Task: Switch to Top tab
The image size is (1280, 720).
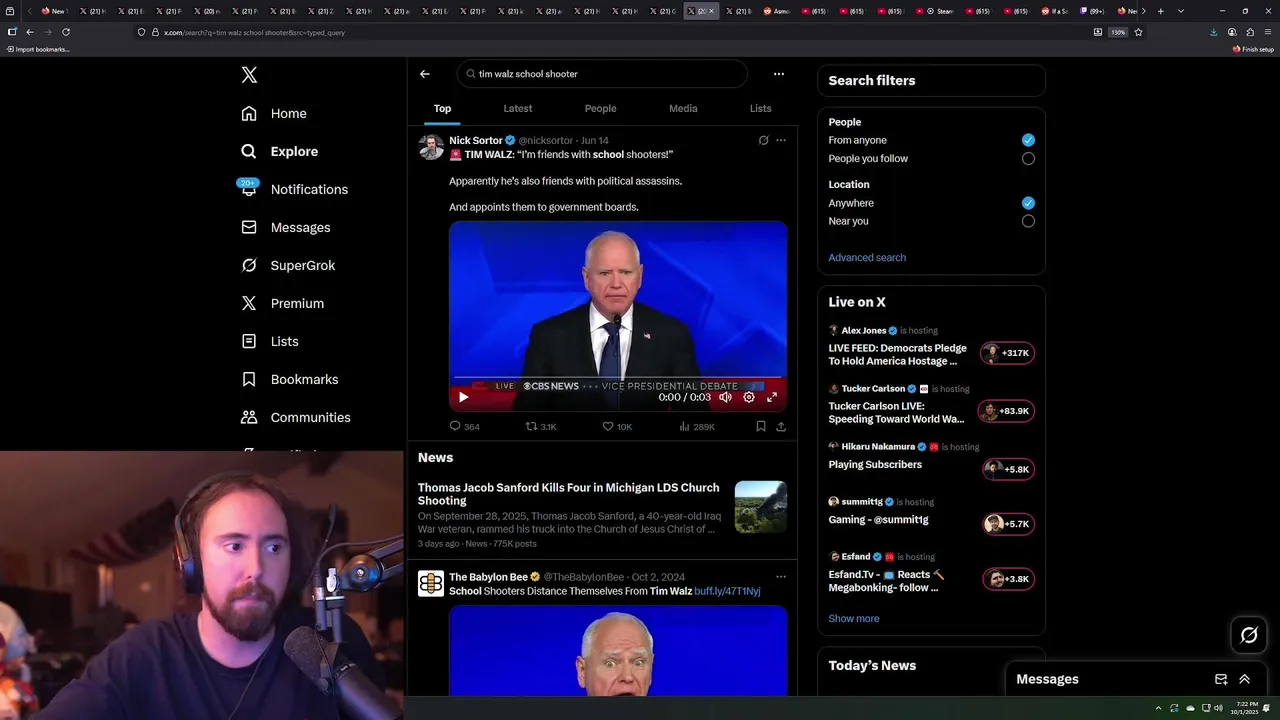Action: coord(442,108)
